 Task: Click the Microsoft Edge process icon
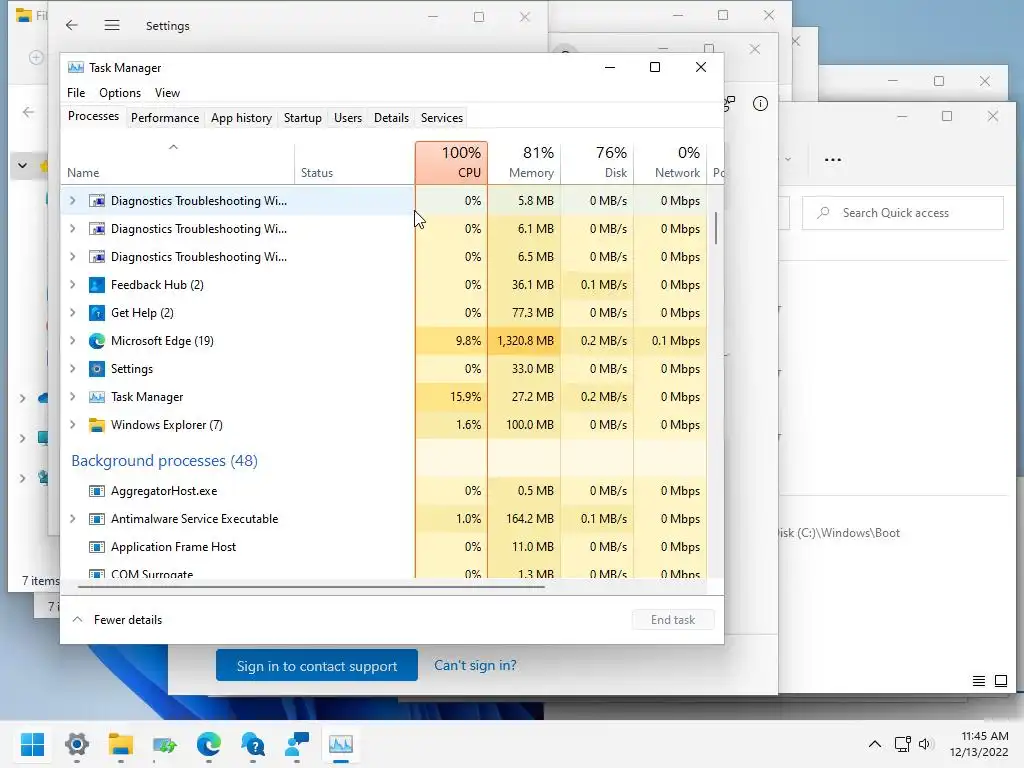(x=97, y=341)
